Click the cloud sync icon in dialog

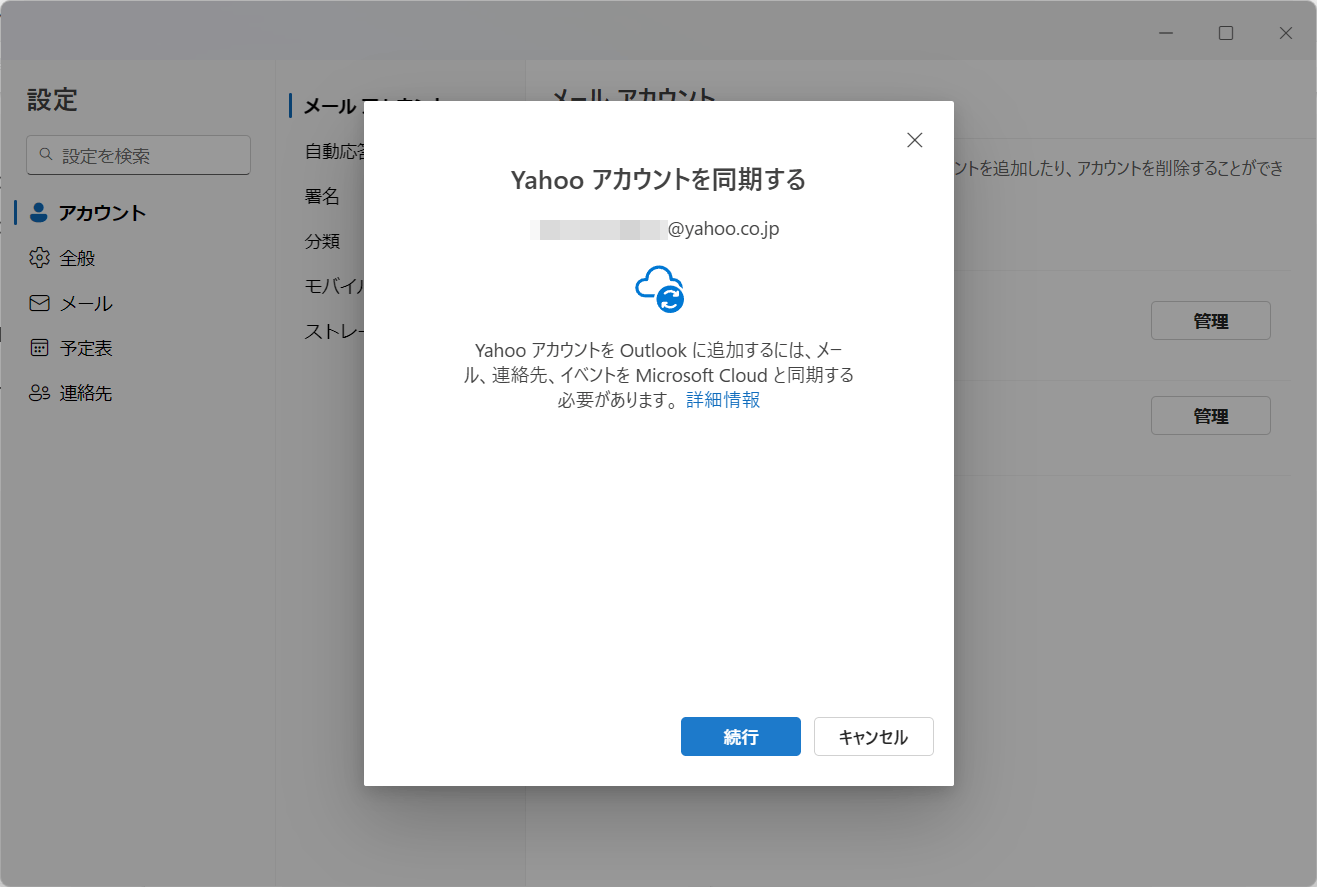coord(660,289)
